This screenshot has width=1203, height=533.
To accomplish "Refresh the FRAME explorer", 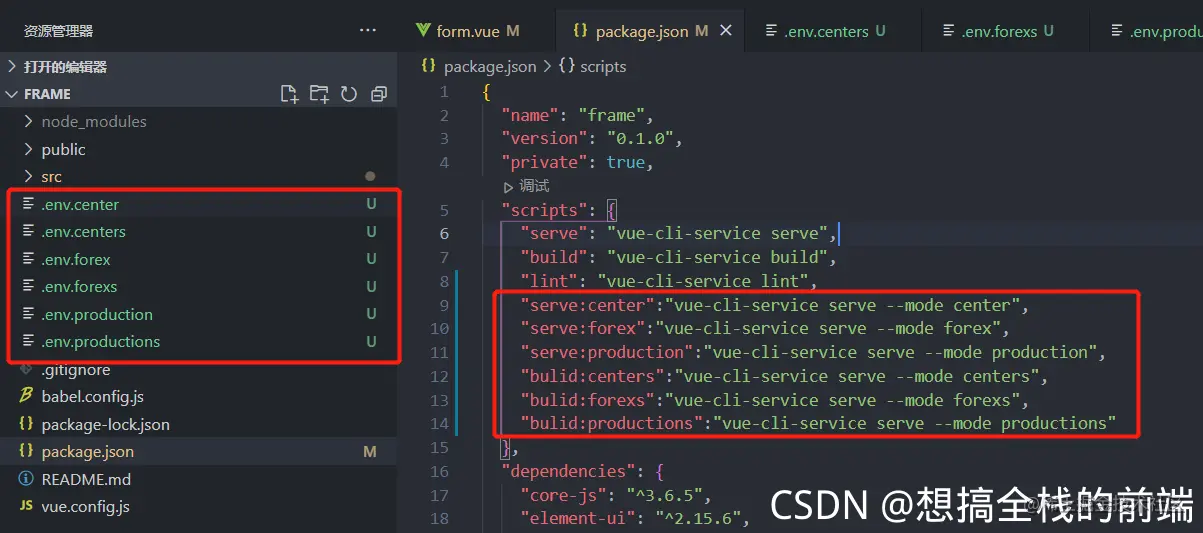I will pos(349,94).
